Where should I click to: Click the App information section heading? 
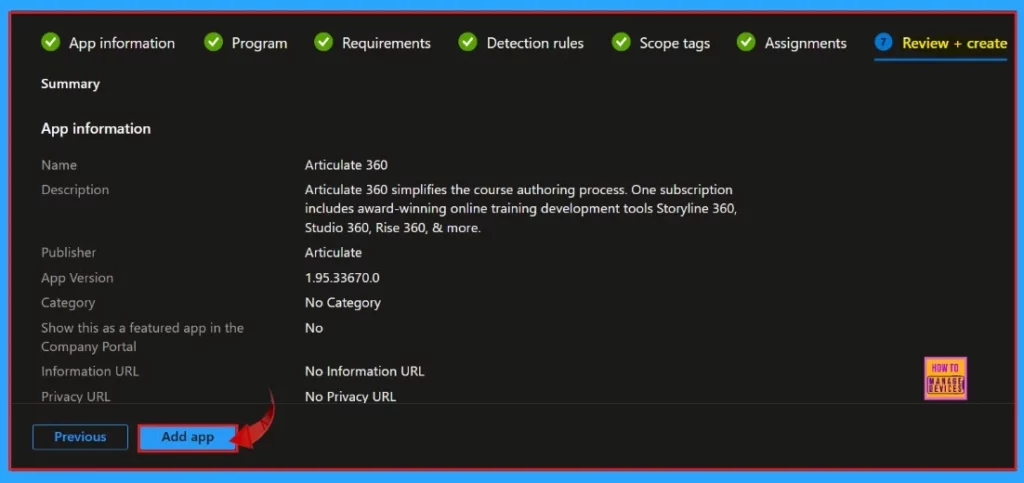[96, 129]
